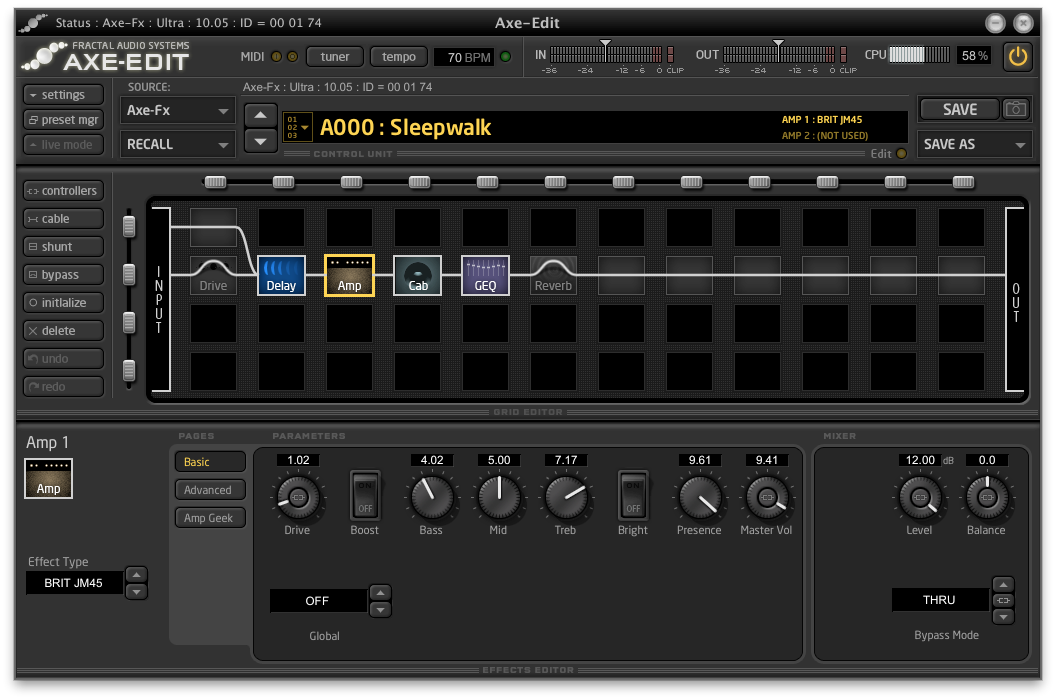The image size is (1056, 700).
Task: Click the Bass knob
Action: click(432, 498)
